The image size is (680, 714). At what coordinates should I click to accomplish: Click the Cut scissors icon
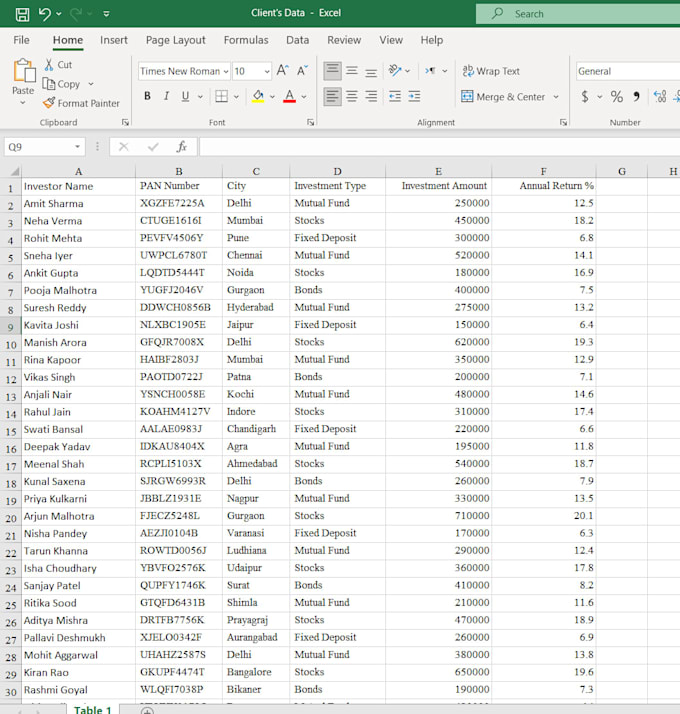[49, 65]
